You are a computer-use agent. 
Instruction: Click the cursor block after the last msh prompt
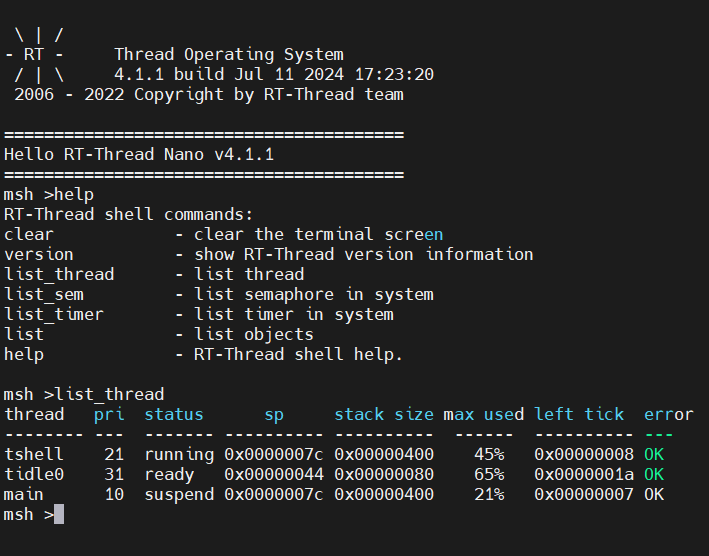pos(59,514)
